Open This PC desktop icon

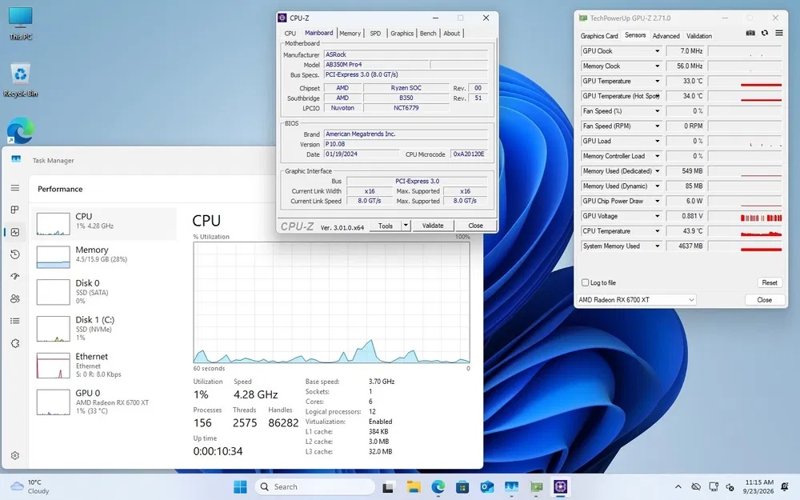pyautogui.click(x=20, y=23)
